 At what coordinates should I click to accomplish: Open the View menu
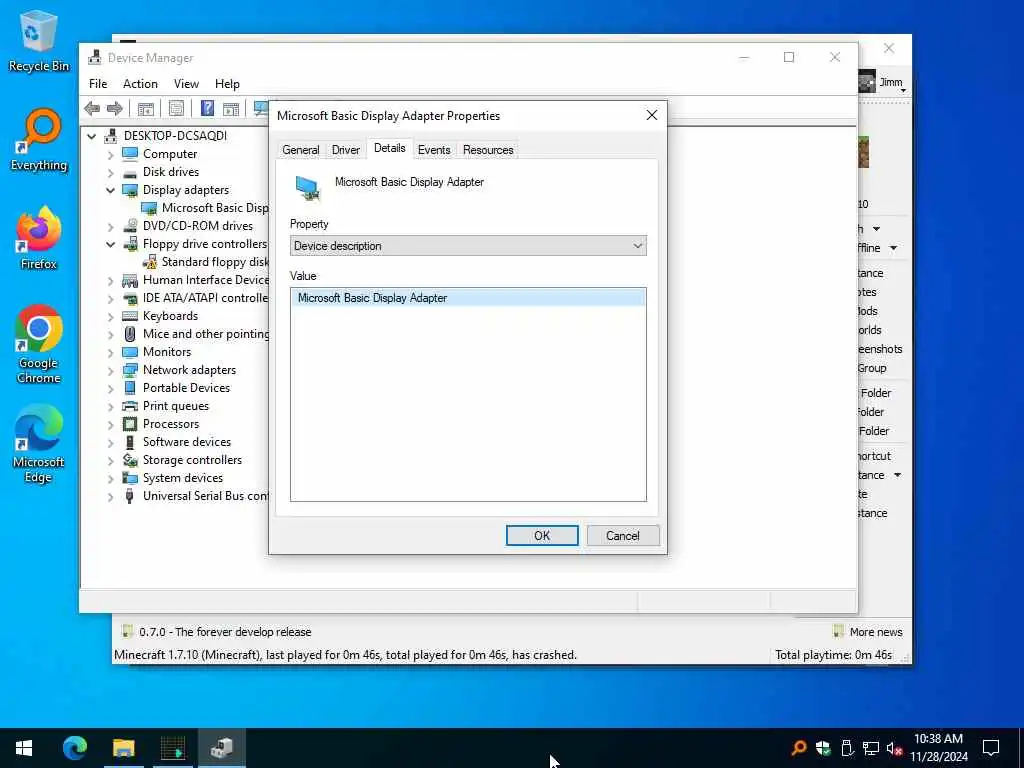(x=186, y=84)
